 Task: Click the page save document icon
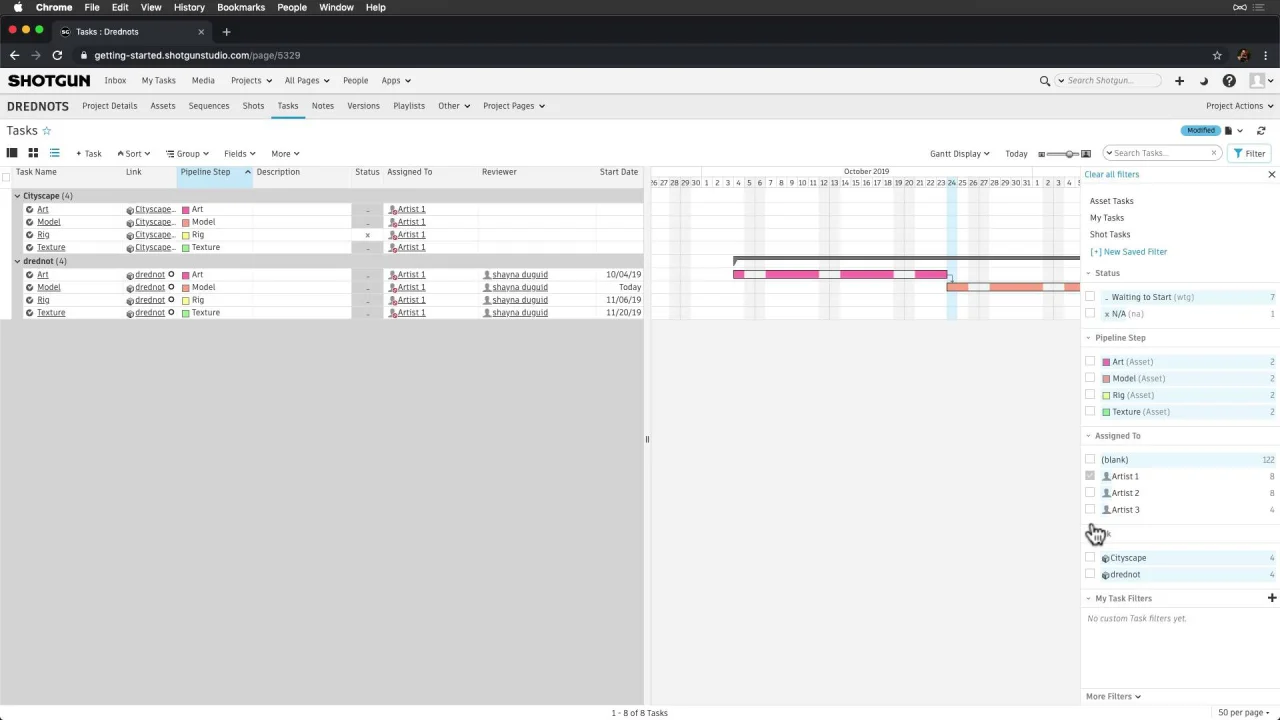pyautogui.click(x=1229, y=131)
